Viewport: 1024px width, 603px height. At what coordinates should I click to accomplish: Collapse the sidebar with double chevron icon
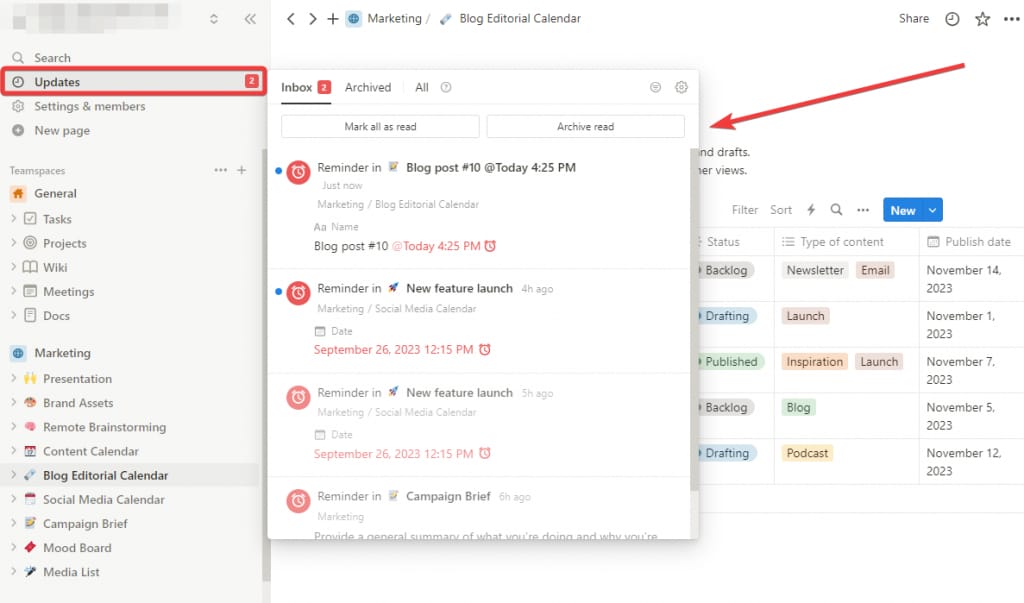[249, 19]
